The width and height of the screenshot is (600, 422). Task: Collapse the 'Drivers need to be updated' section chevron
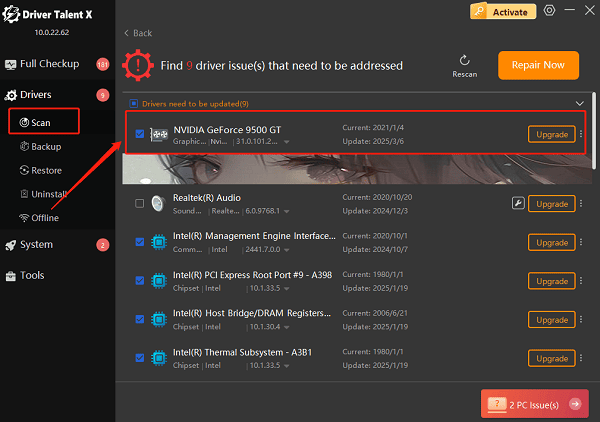pos(580,103)
